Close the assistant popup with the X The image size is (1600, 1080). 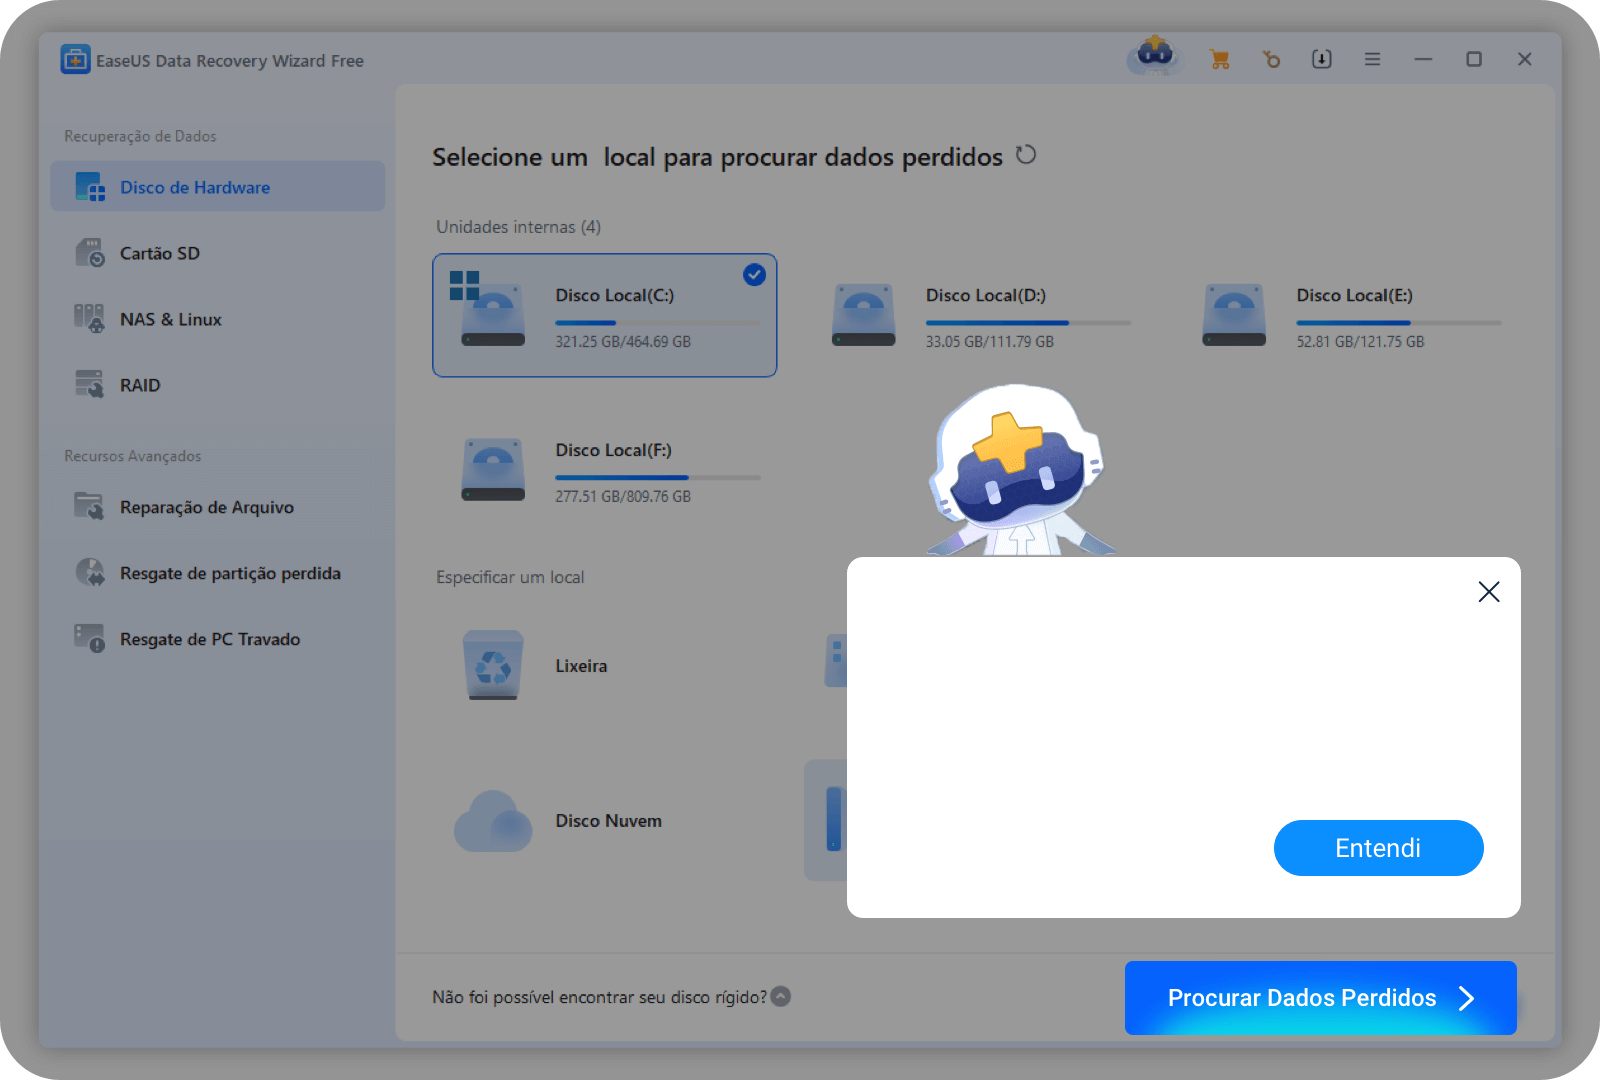pyautogui.click(x=1488, y=592)
